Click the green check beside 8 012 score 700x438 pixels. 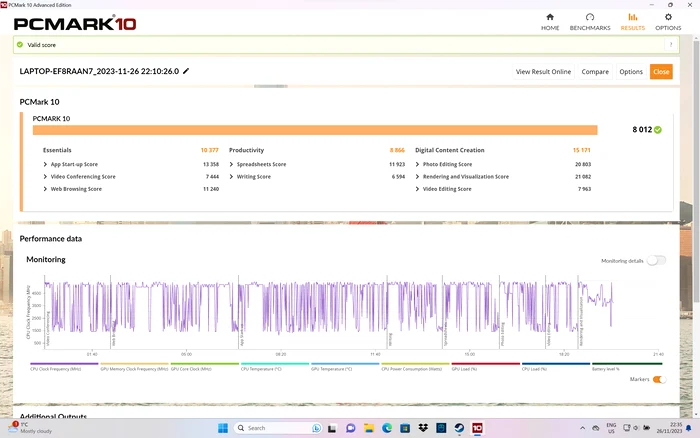pos(658,130)
